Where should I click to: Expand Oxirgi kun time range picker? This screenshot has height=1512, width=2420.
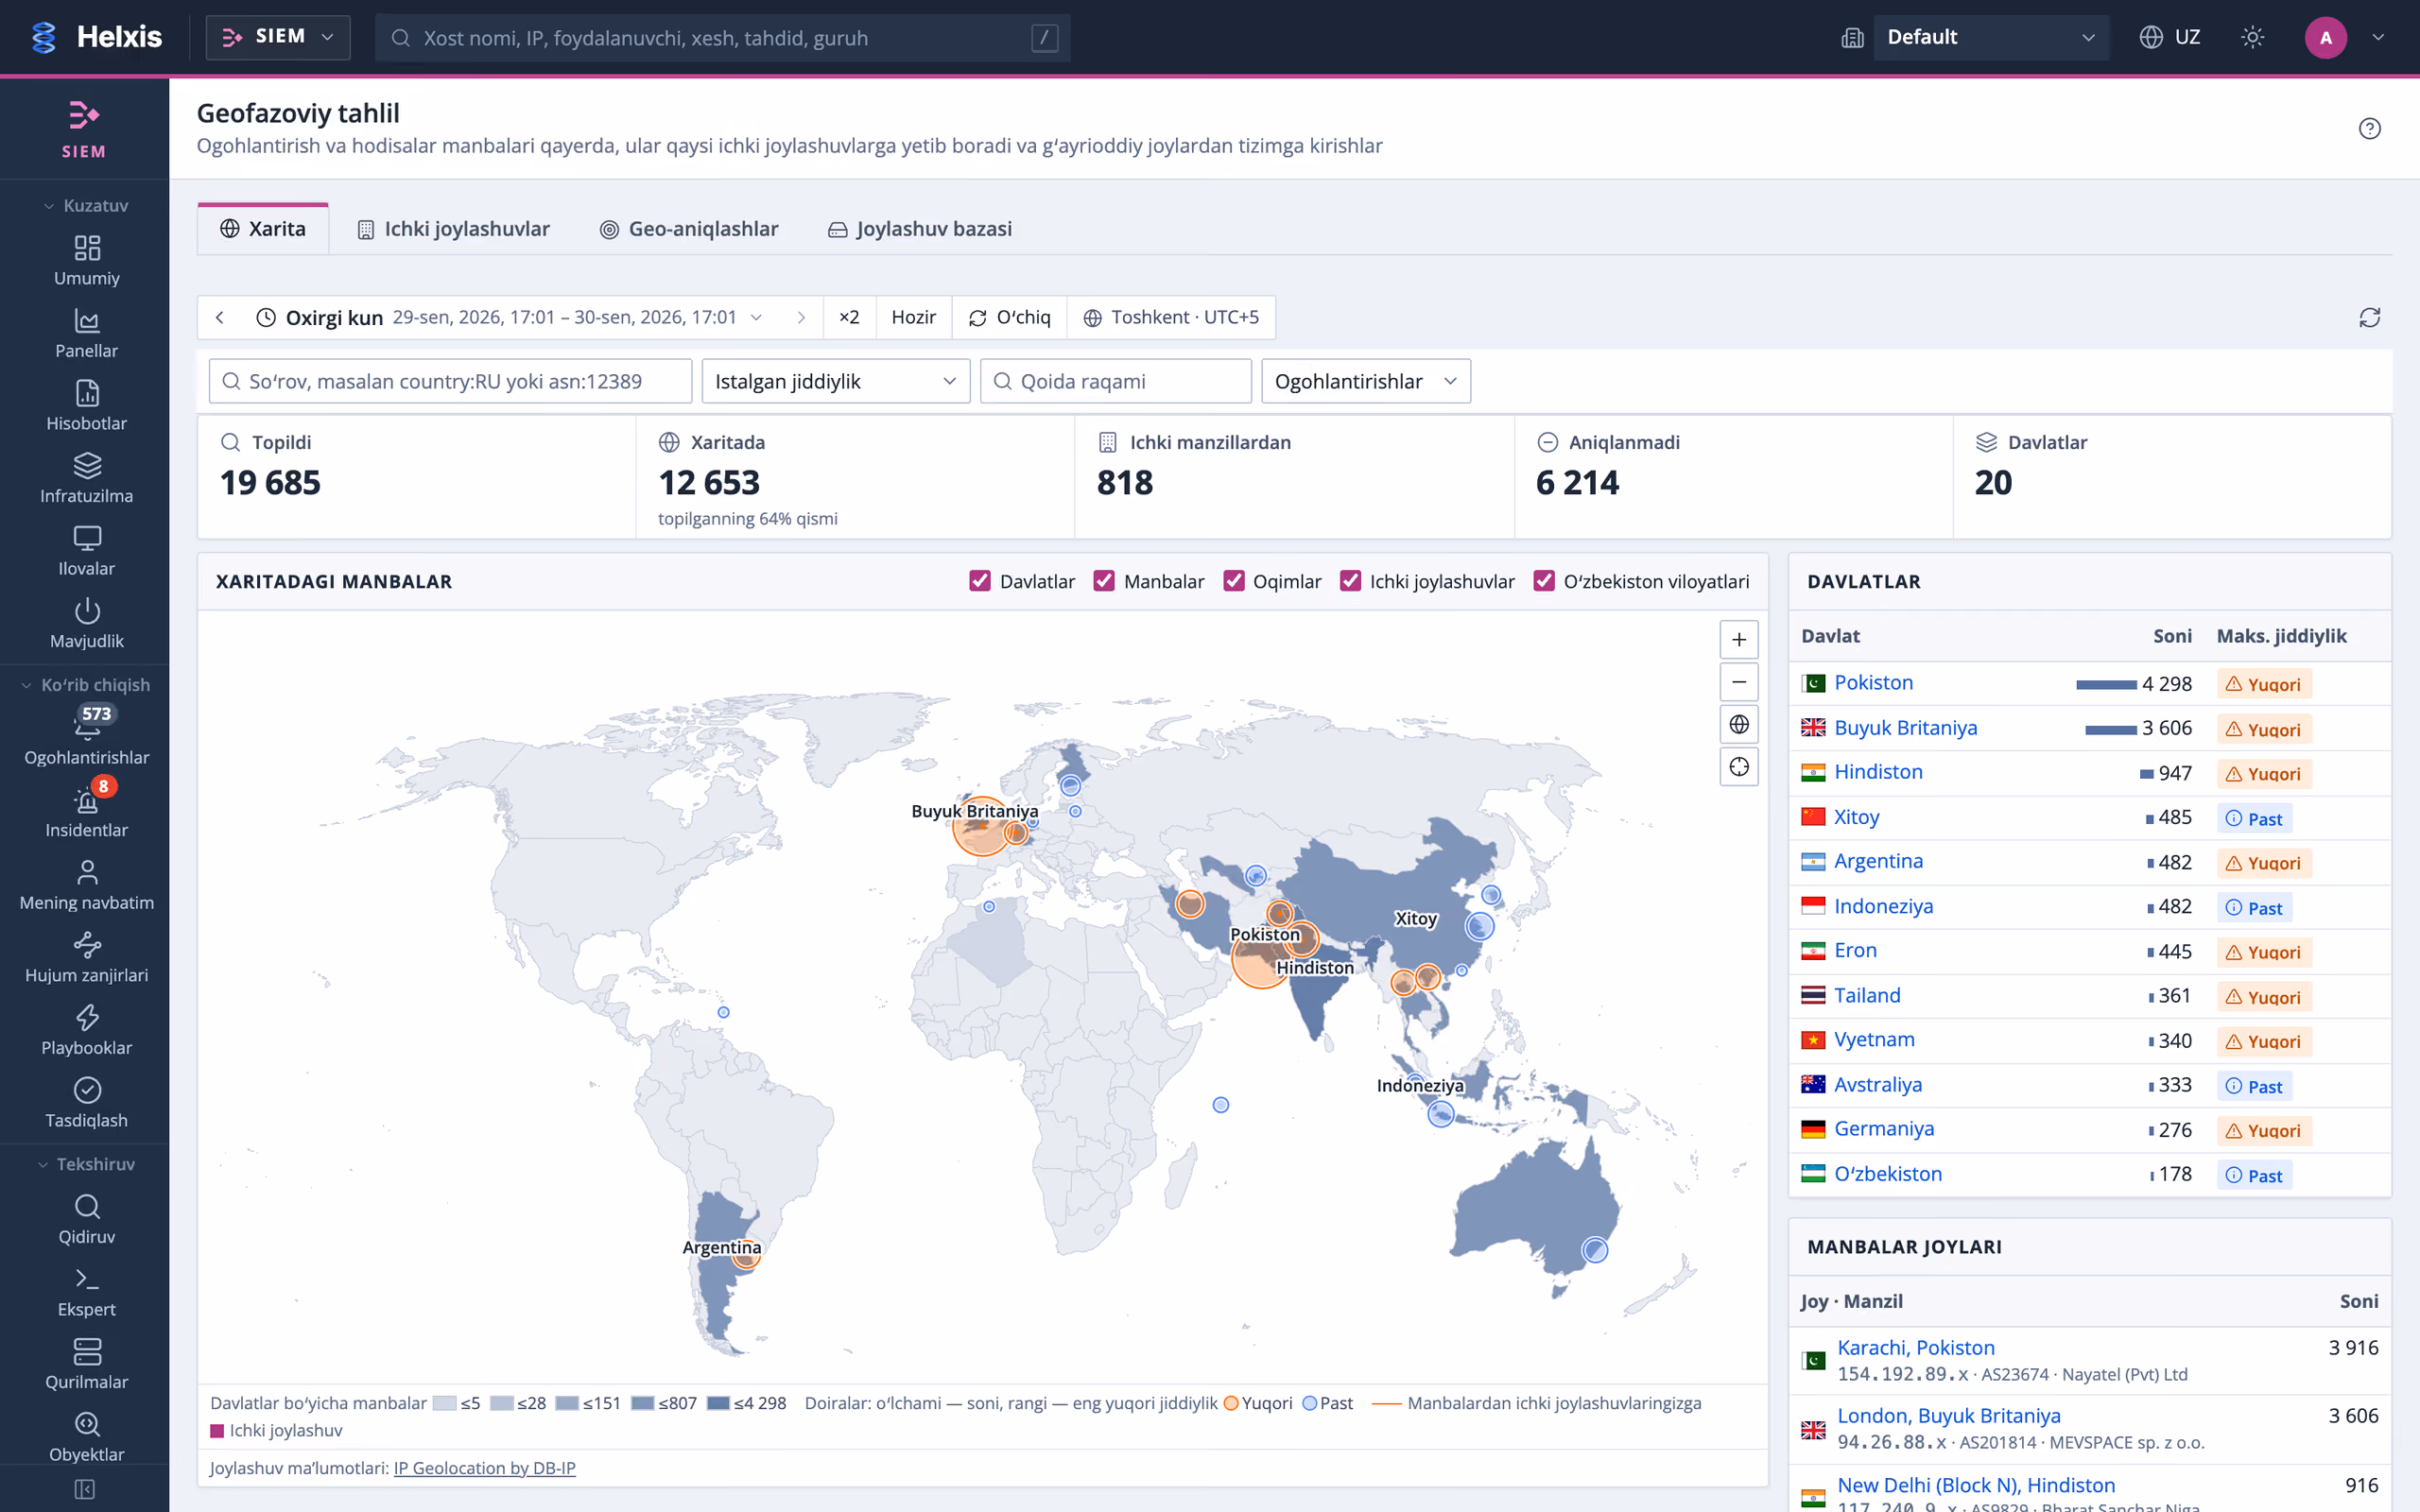click(510, 317)
